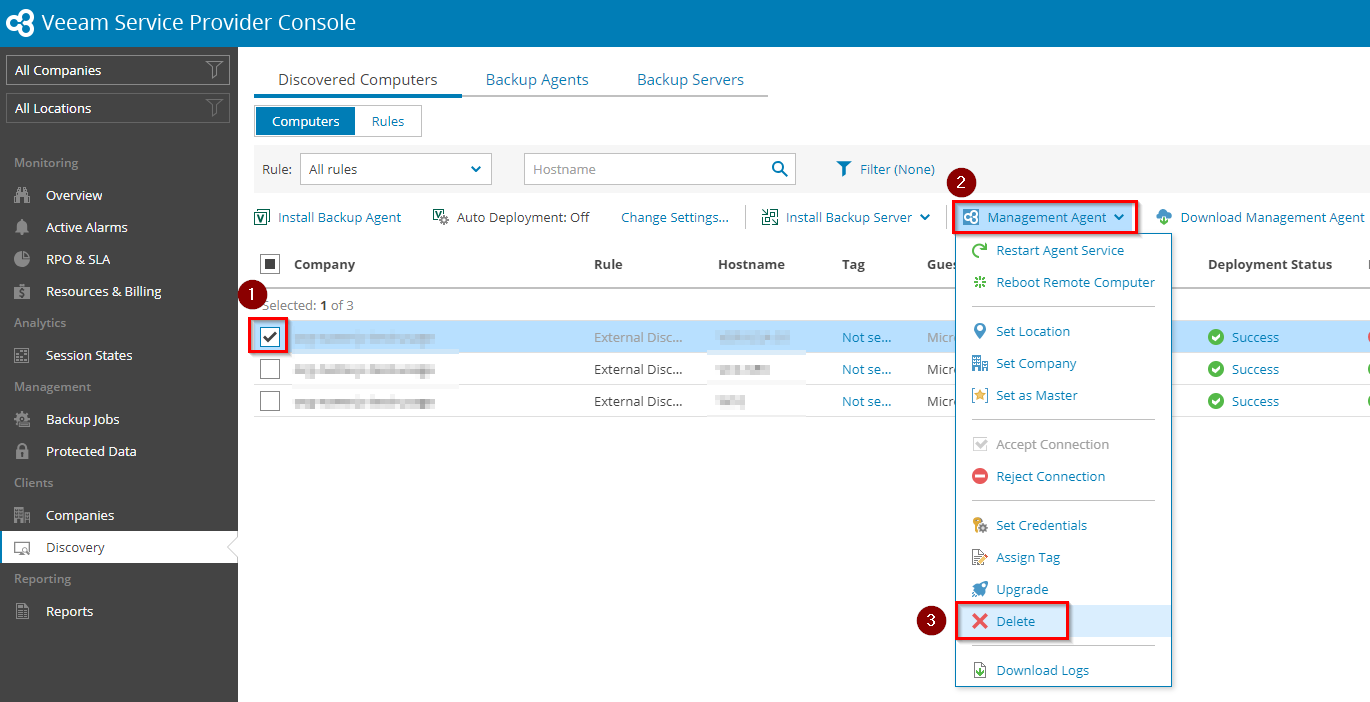The width and height of the screenshot is (1370, 702).
Task: Click the Restart Agent Service icon
Action: (980, 250)
